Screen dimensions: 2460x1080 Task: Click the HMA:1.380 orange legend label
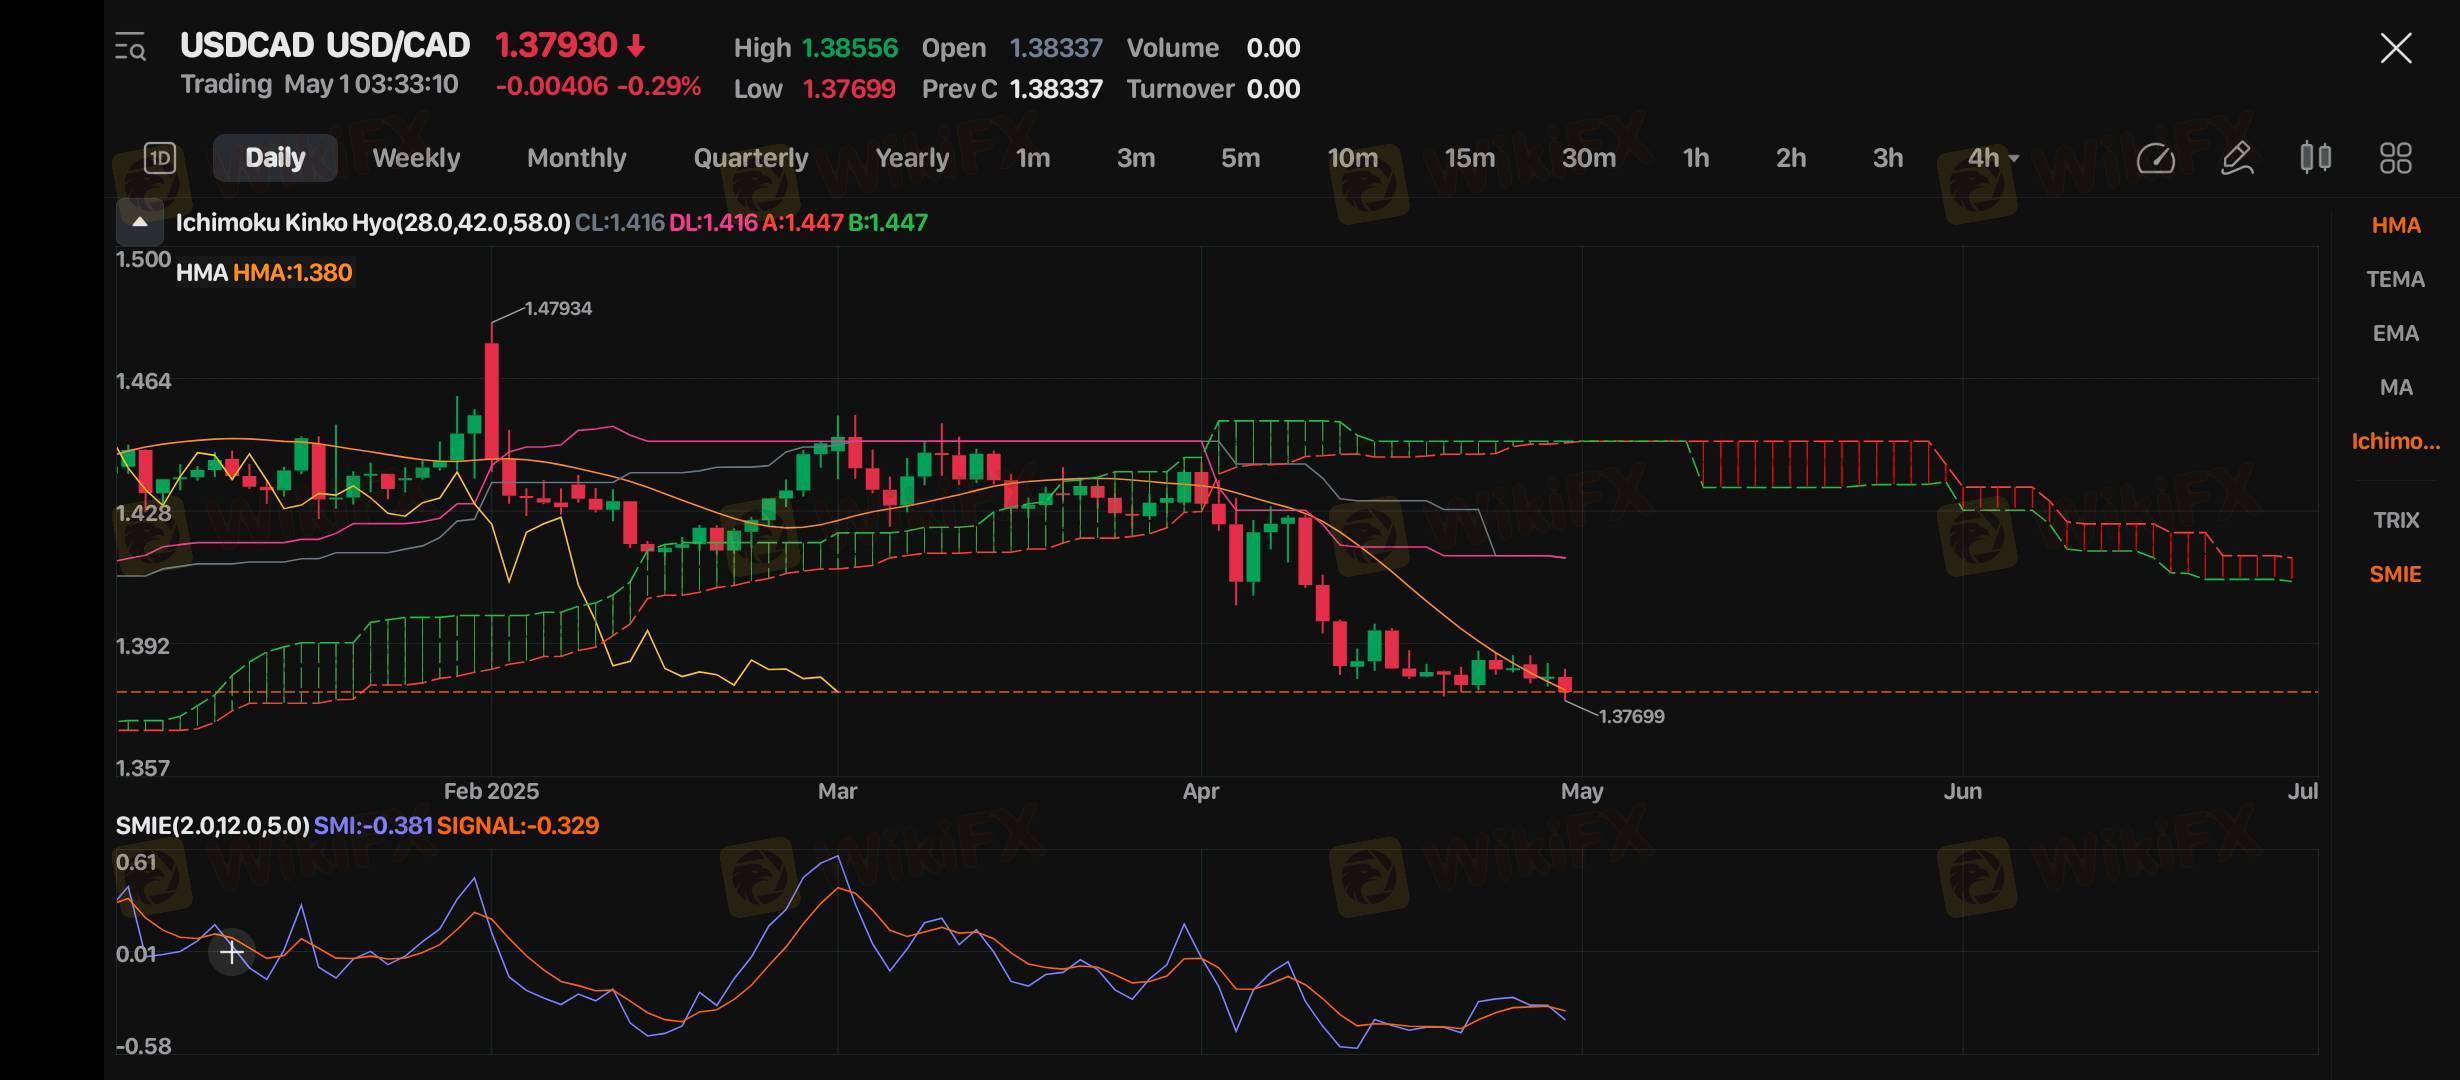pos(292,273)
